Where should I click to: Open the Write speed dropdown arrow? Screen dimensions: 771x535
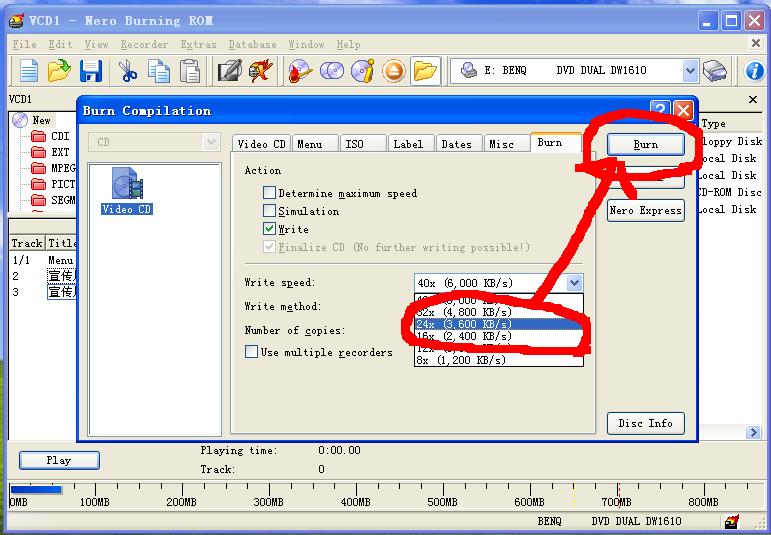(x=574, y=283)
